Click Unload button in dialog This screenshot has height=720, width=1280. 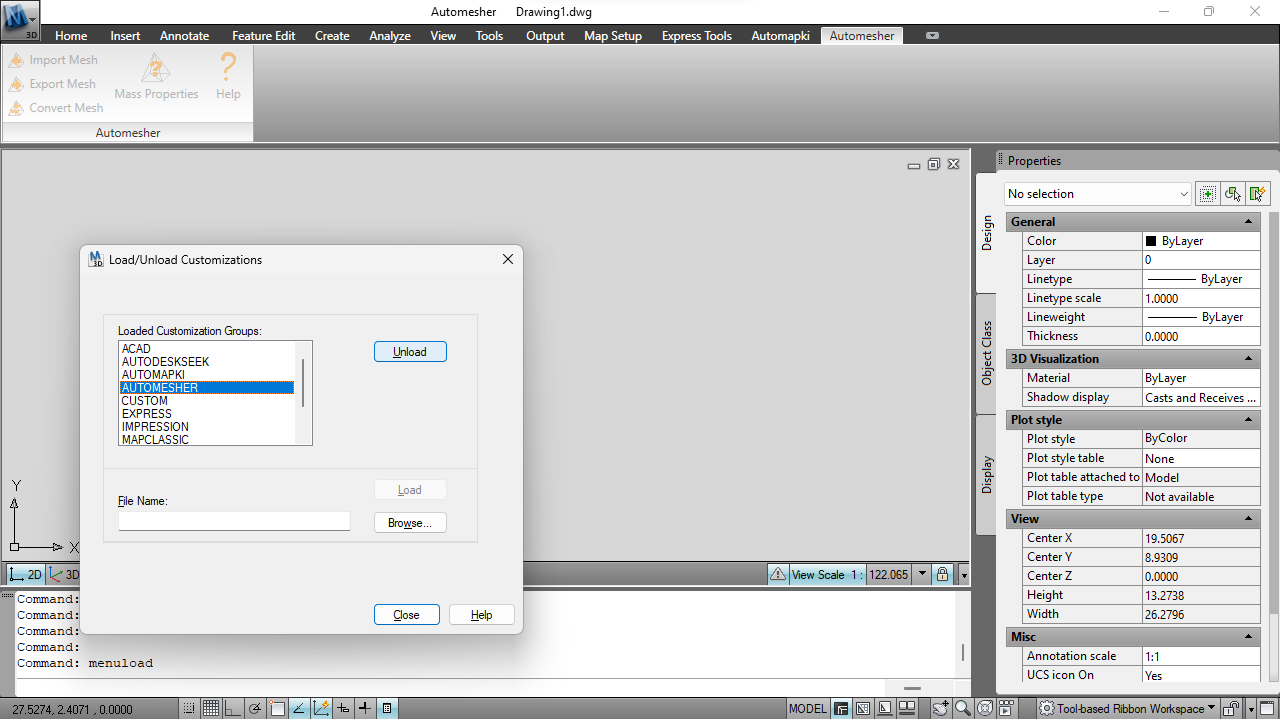coord(410,352)
